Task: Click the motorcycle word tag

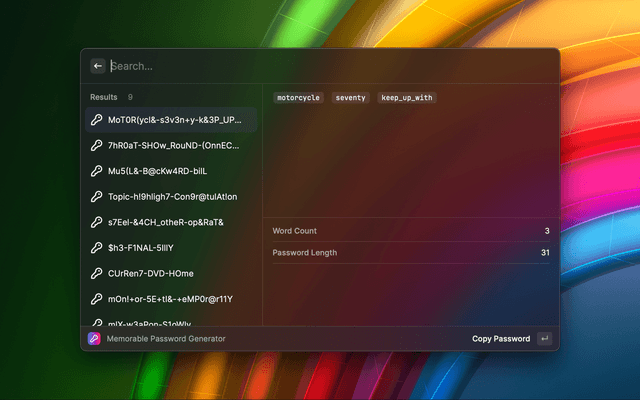Action: click(298, 98)
